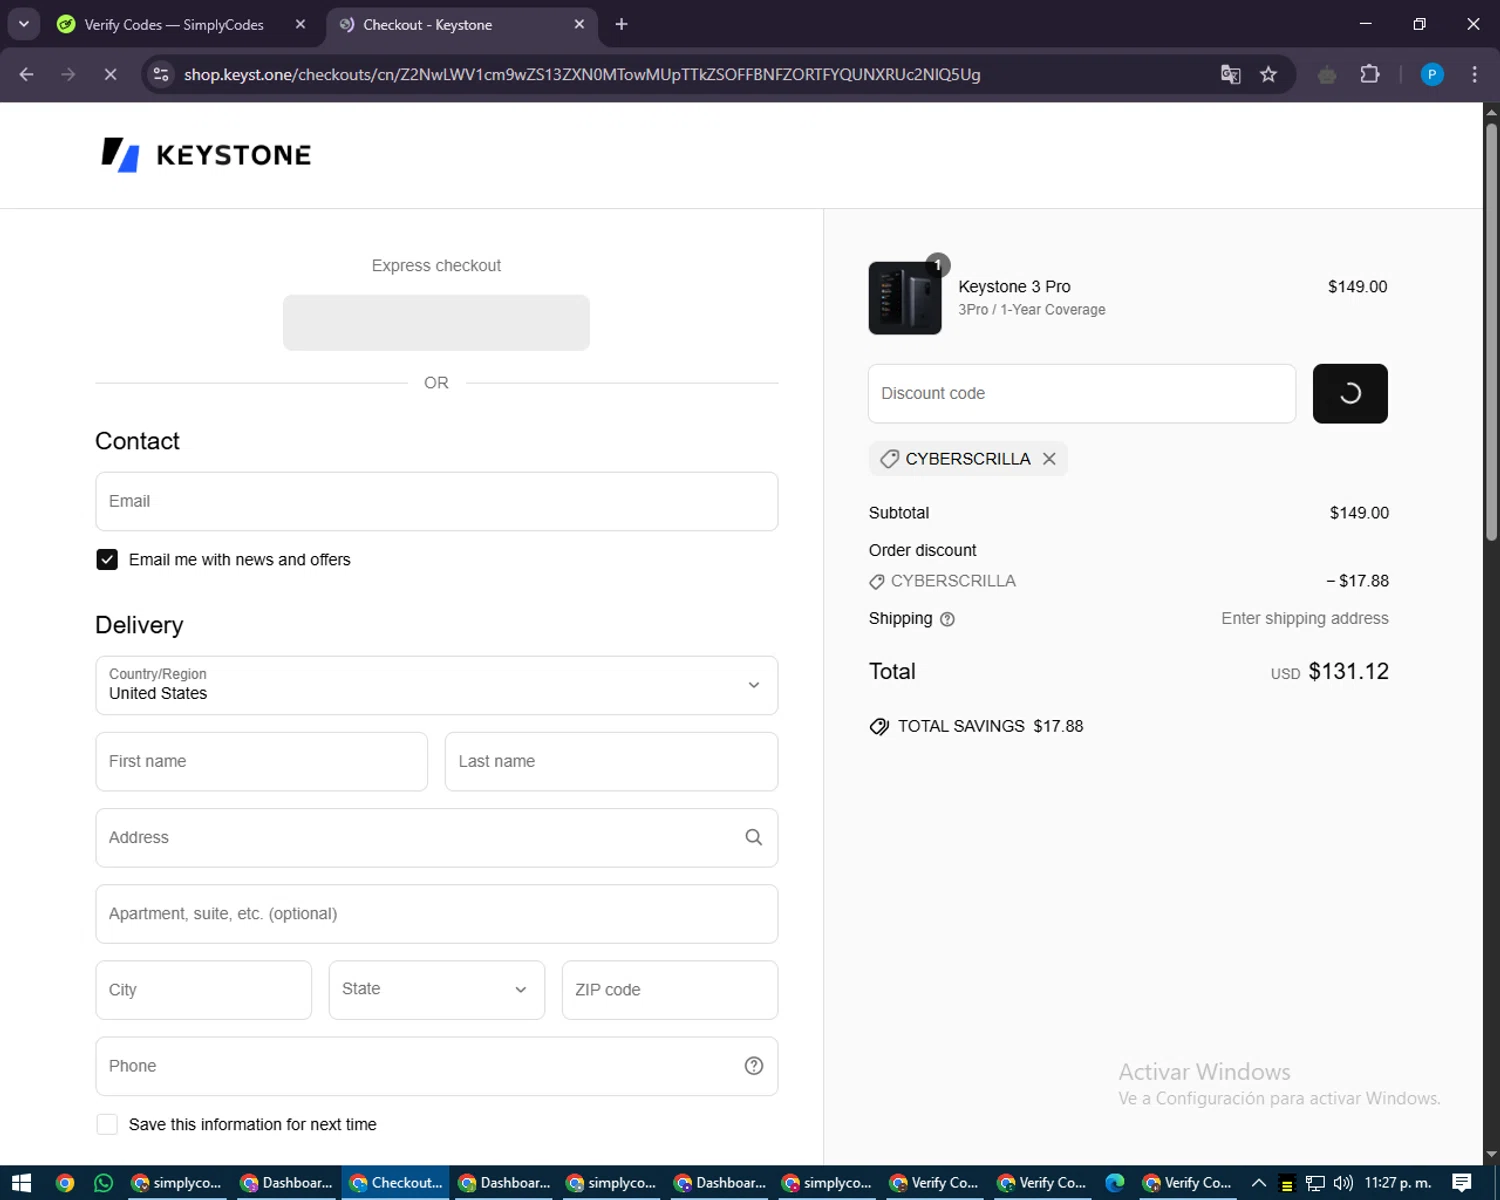Remove the CYBERSCRILLA discount code tag
The height and width of the screenshot is (1200, 1500).
coord(1049,459)
